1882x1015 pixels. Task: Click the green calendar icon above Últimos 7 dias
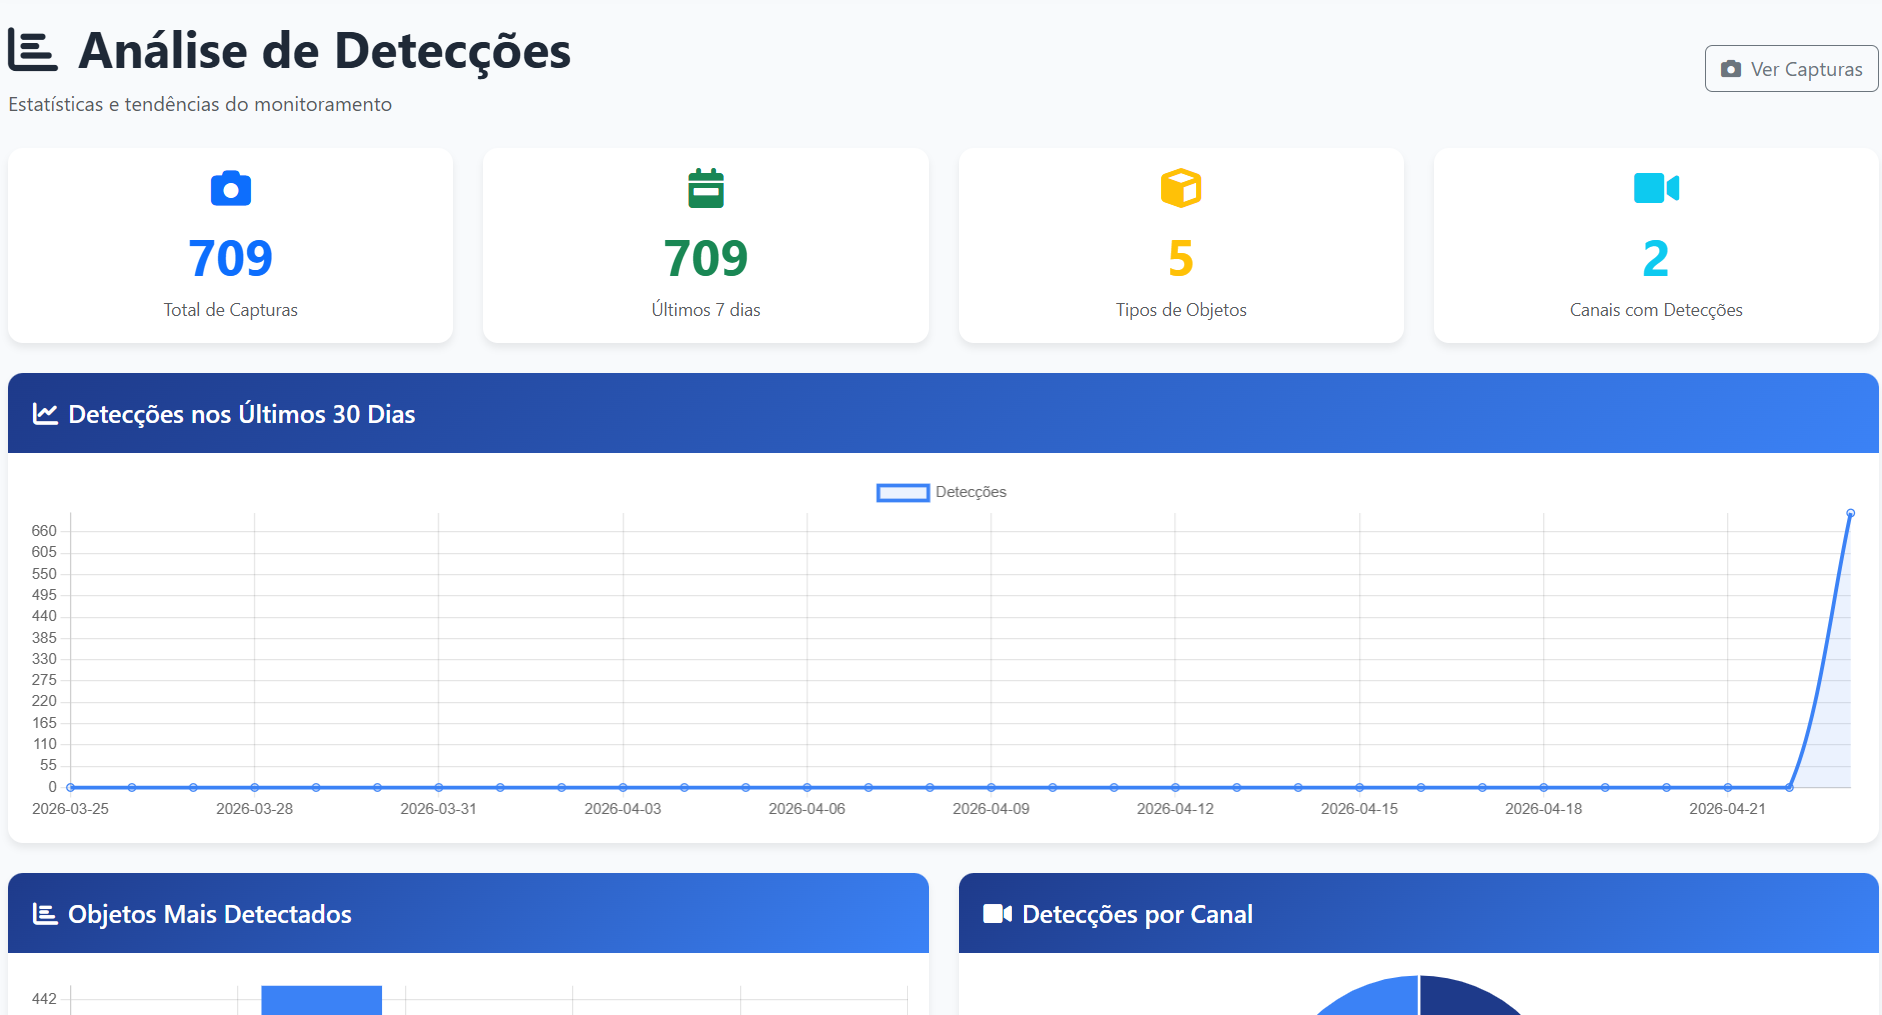tap(706, 188)
